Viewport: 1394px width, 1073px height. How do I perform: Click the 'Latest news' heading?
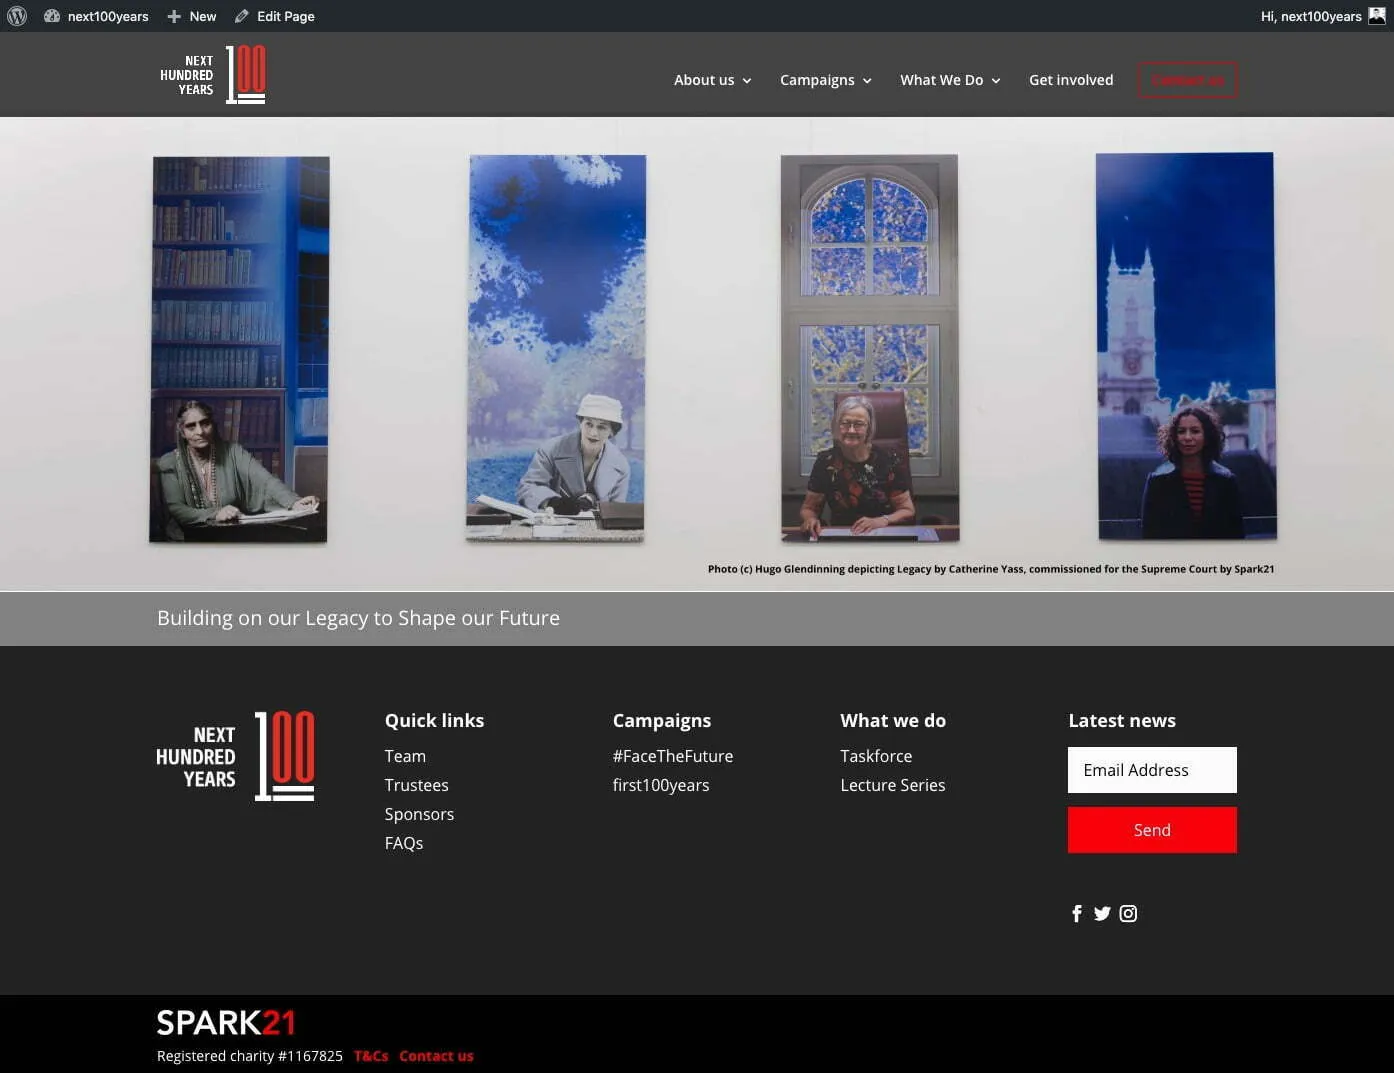(1122, 720)
